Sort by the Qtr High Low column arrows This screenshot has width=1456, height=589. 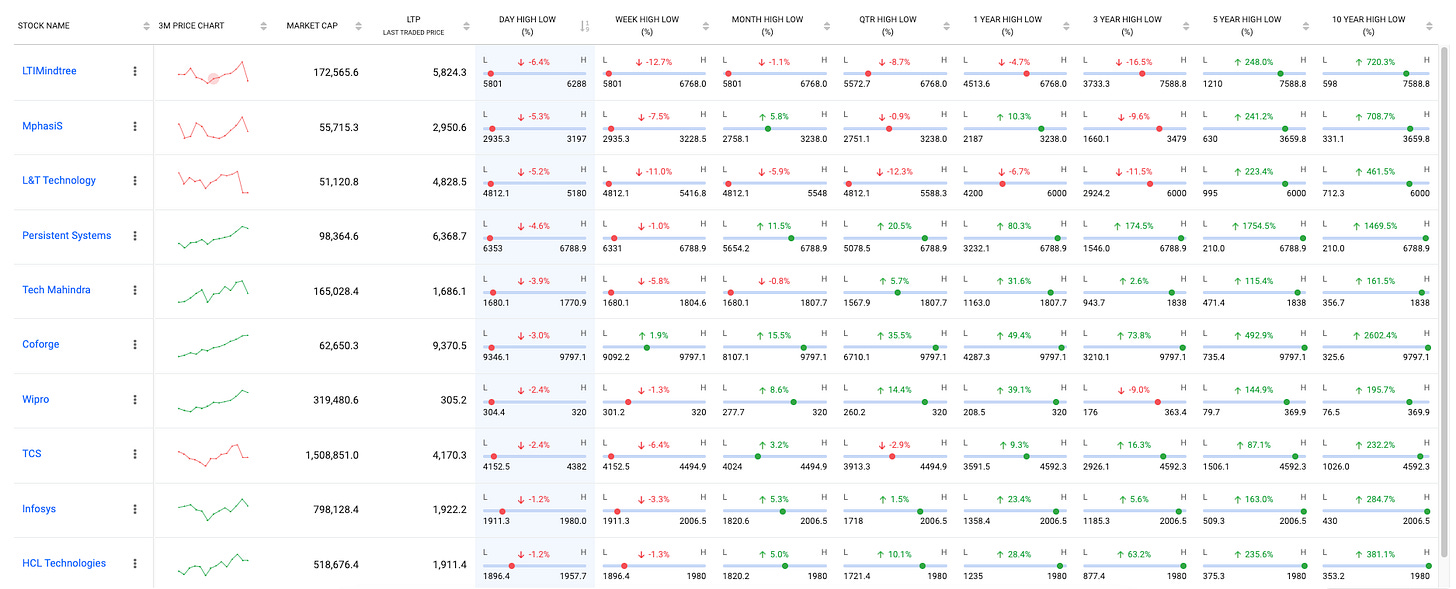[x=946, y=26]
